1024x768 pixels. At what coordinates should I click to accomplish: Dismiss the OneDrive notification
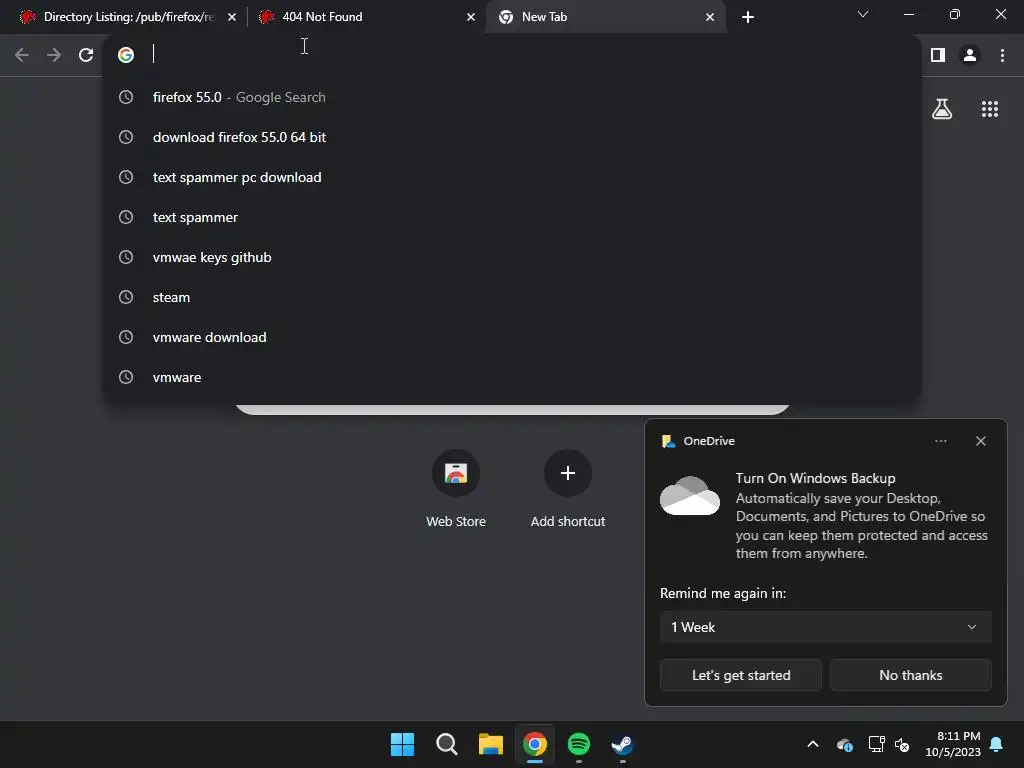click(980, 441)
